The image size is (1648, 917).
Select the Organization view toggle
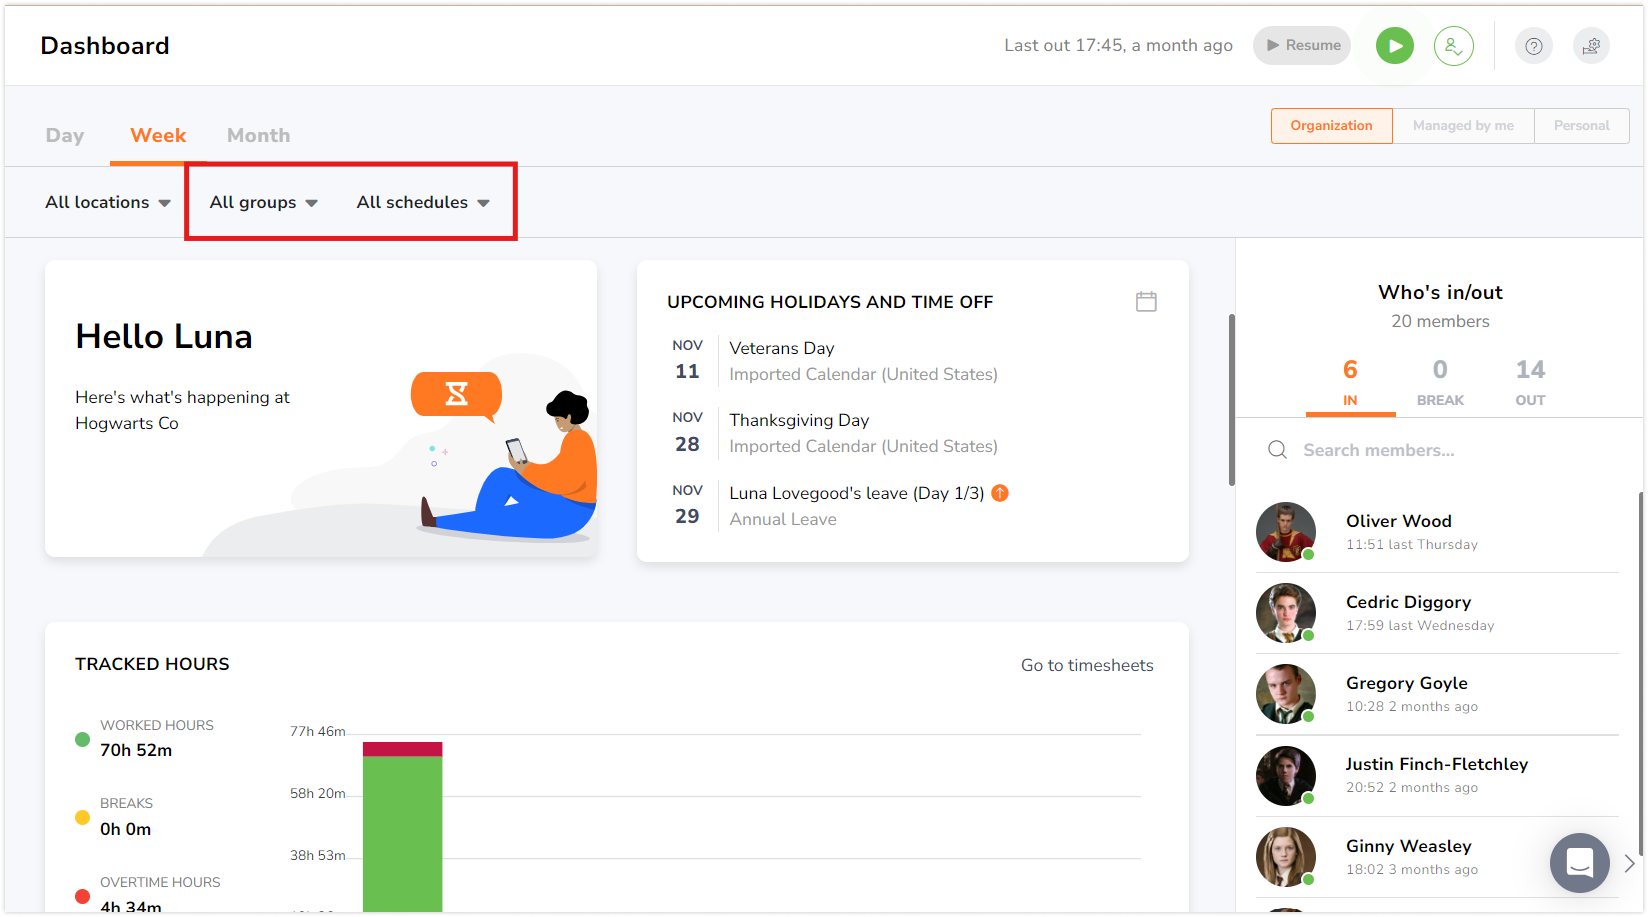pos(1331,126)
